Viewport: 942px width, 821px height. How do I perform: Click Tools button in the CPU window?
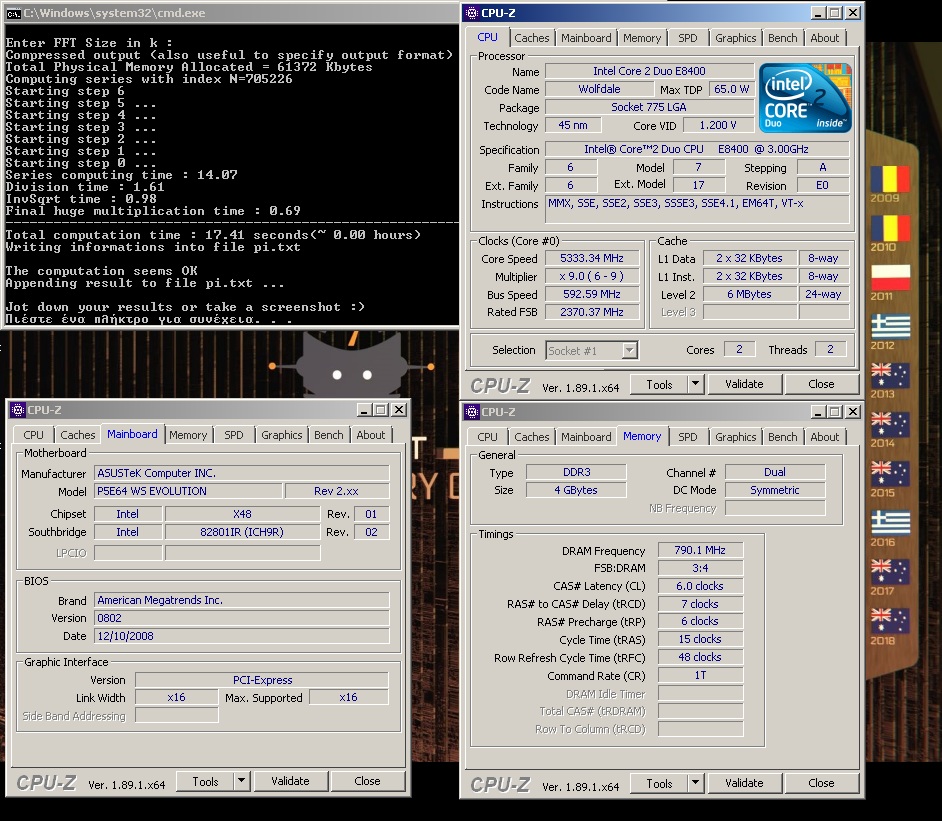tap(659, 384)
